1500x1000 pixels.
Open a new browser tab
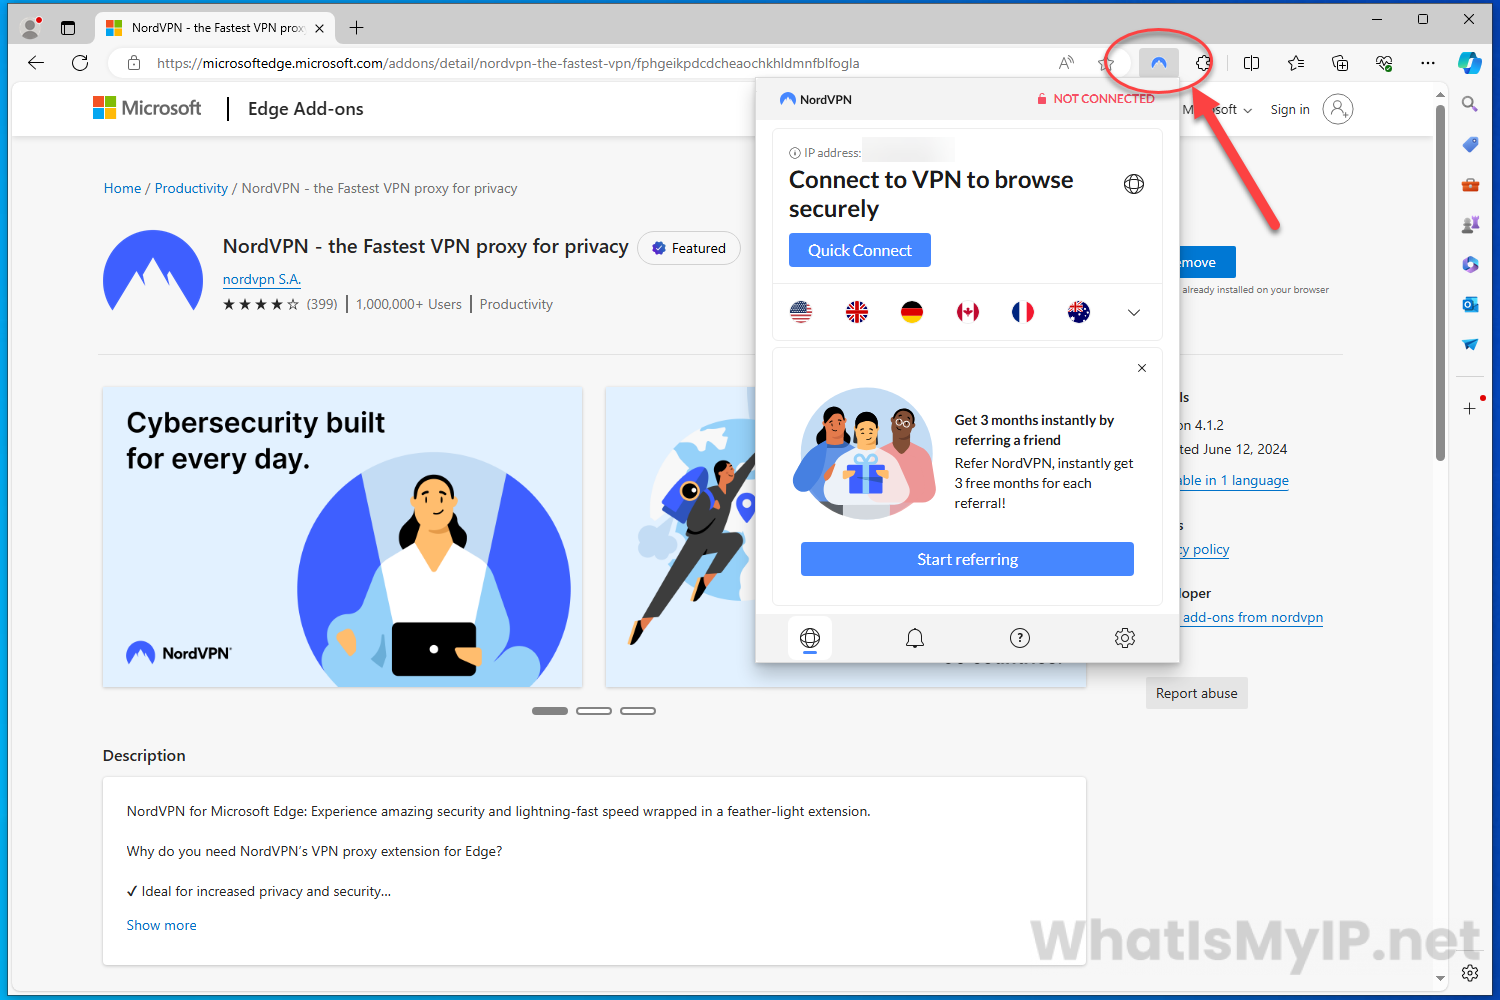click(356, 28)
